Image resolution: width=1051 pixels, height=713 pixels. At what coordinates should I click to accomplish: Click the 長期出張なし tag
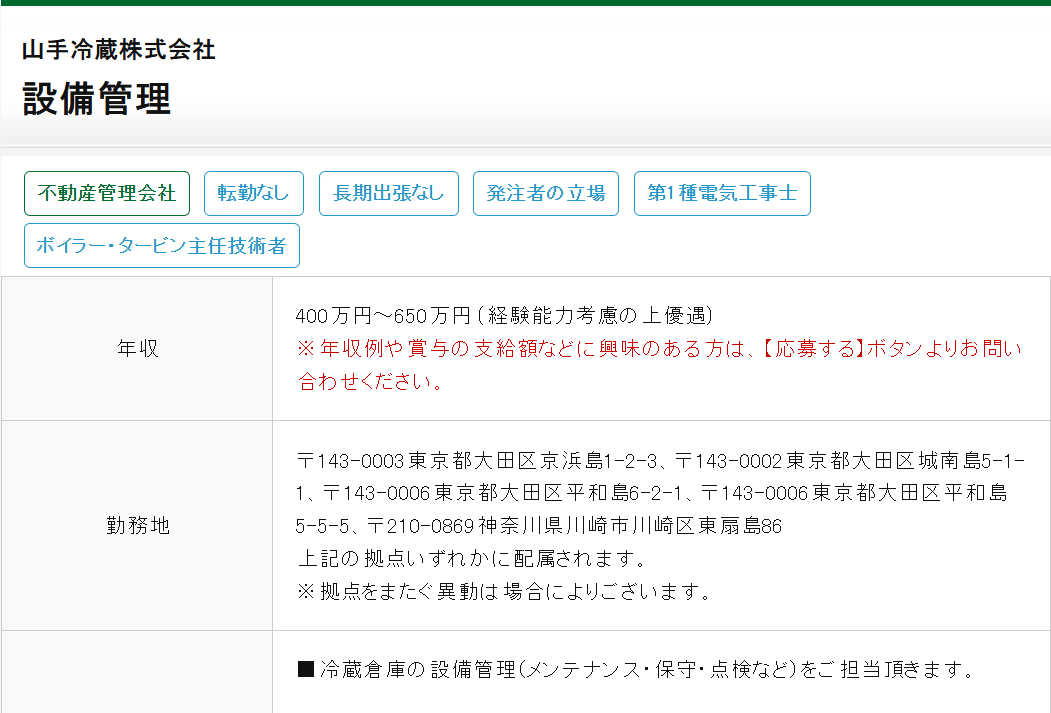click(388, 194)
